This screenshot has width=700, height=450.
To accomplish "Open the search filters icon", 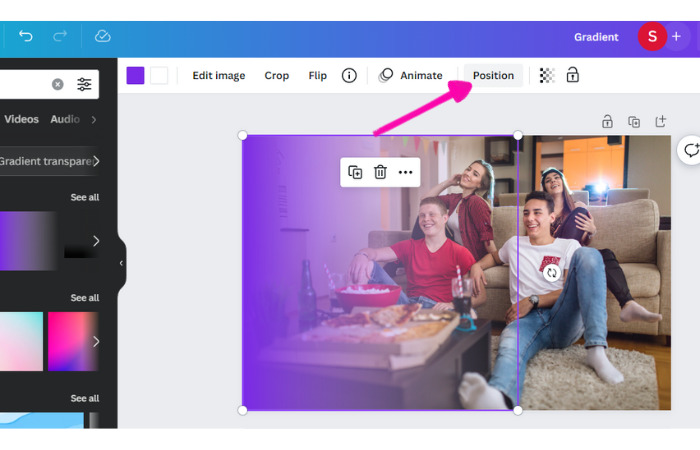I will (x=84, y=84).
